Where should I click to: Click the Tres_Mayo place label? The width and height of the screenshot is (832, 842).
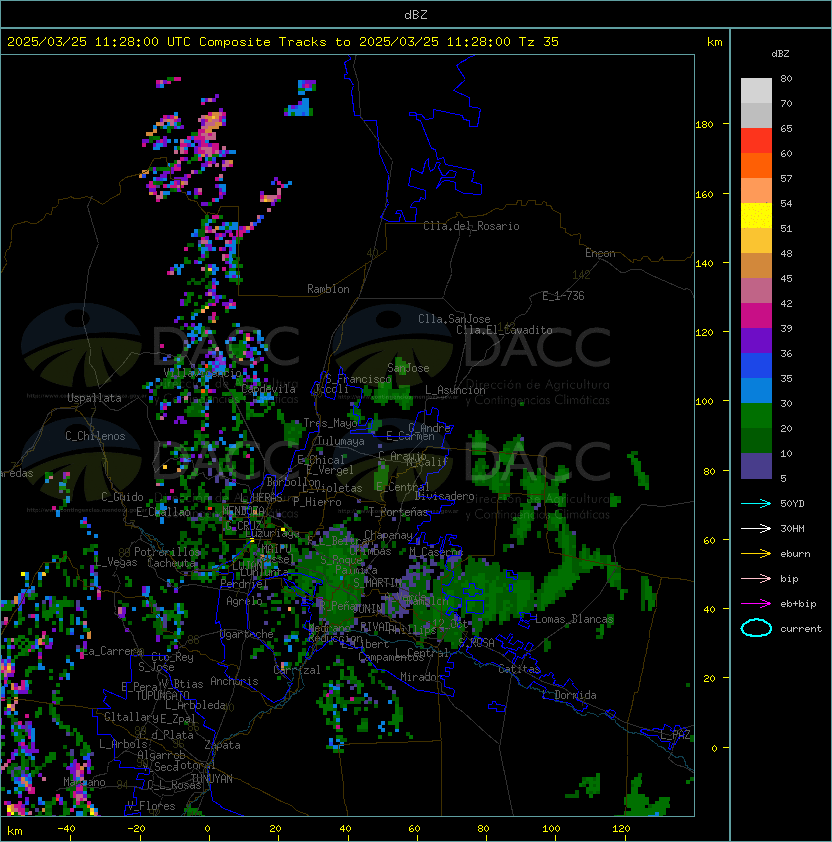pyautogui.click(x=330, y=423)
